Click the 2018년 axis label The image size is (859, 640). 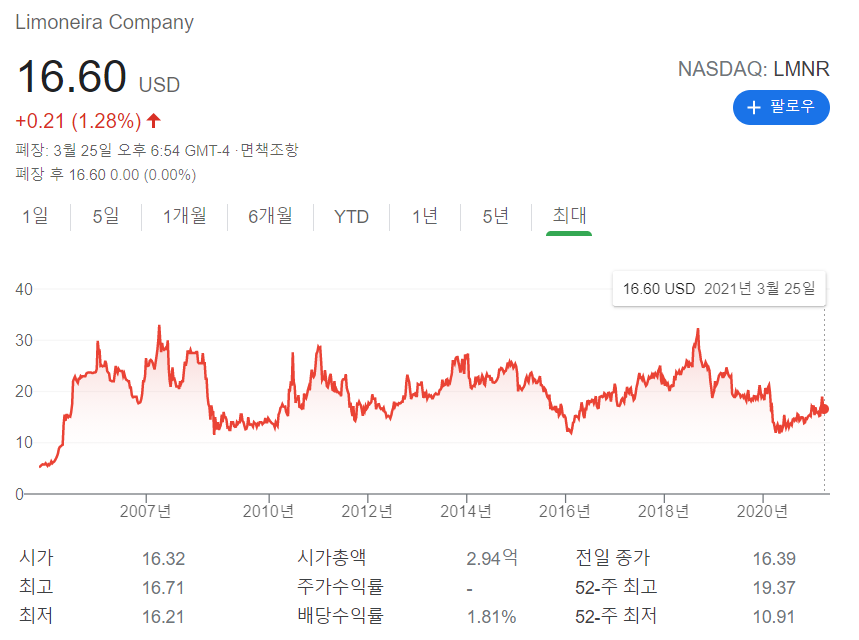tap(663, 511)
